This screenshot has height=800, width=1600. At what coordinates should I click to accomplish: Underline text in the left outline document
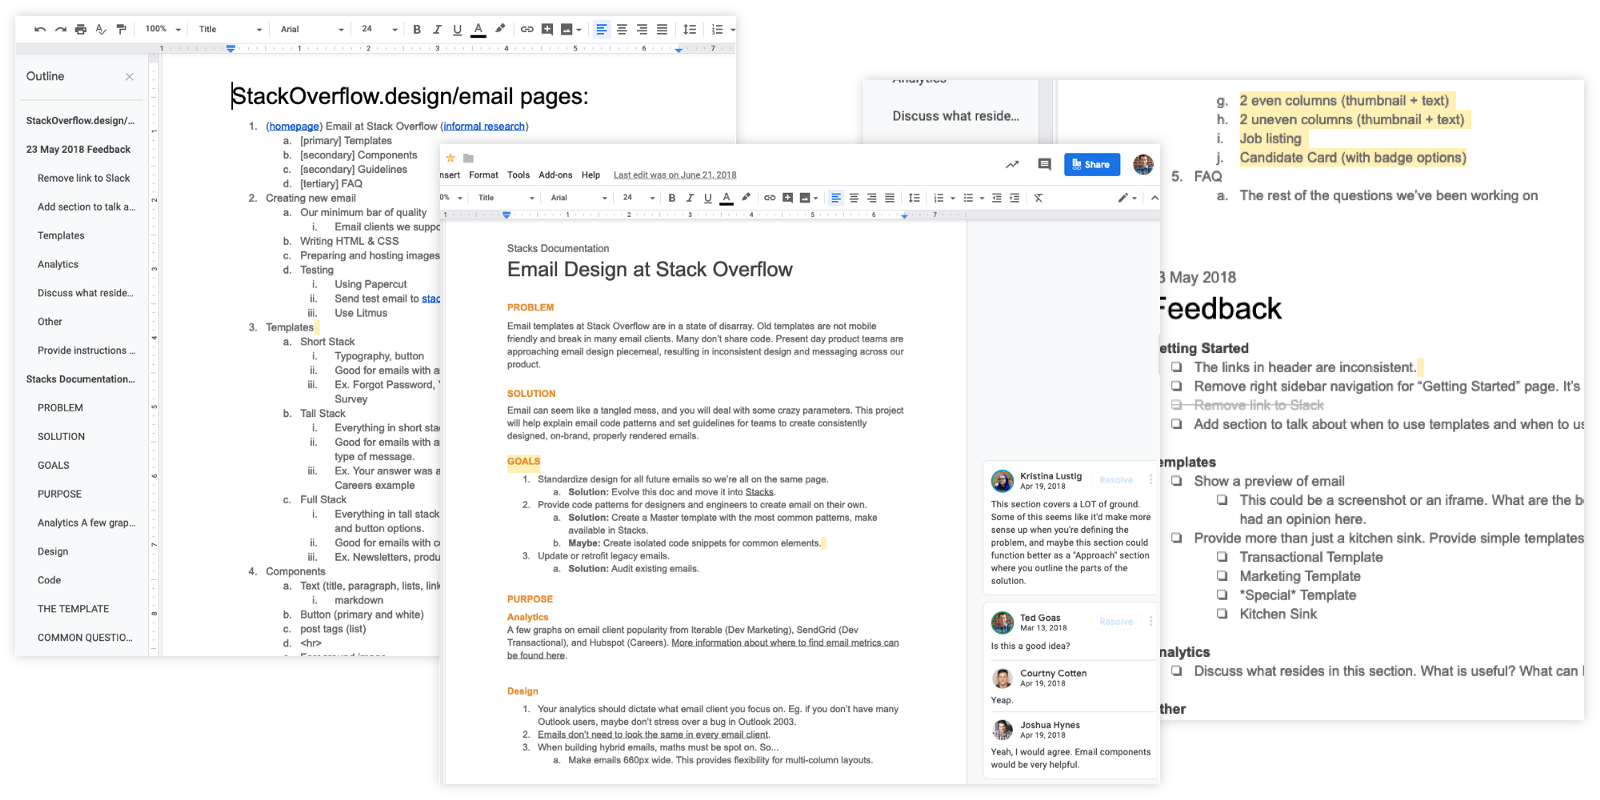[x=457, y=29]
